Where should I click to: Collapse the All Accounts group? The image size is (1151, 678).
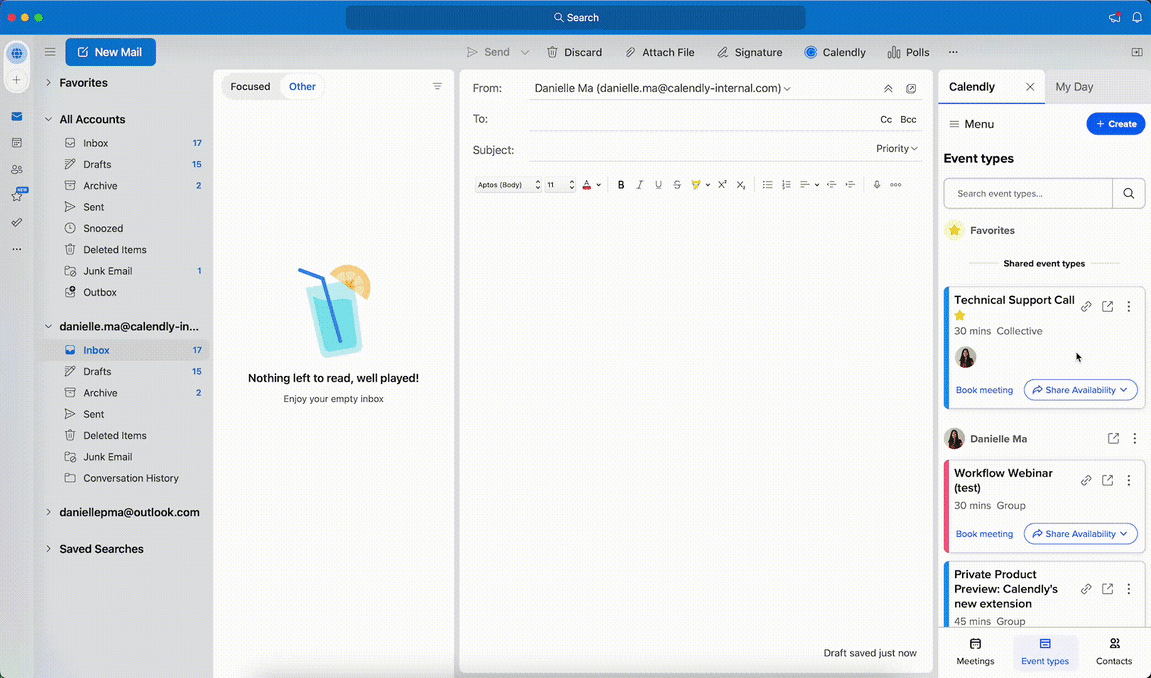[48, 120]
